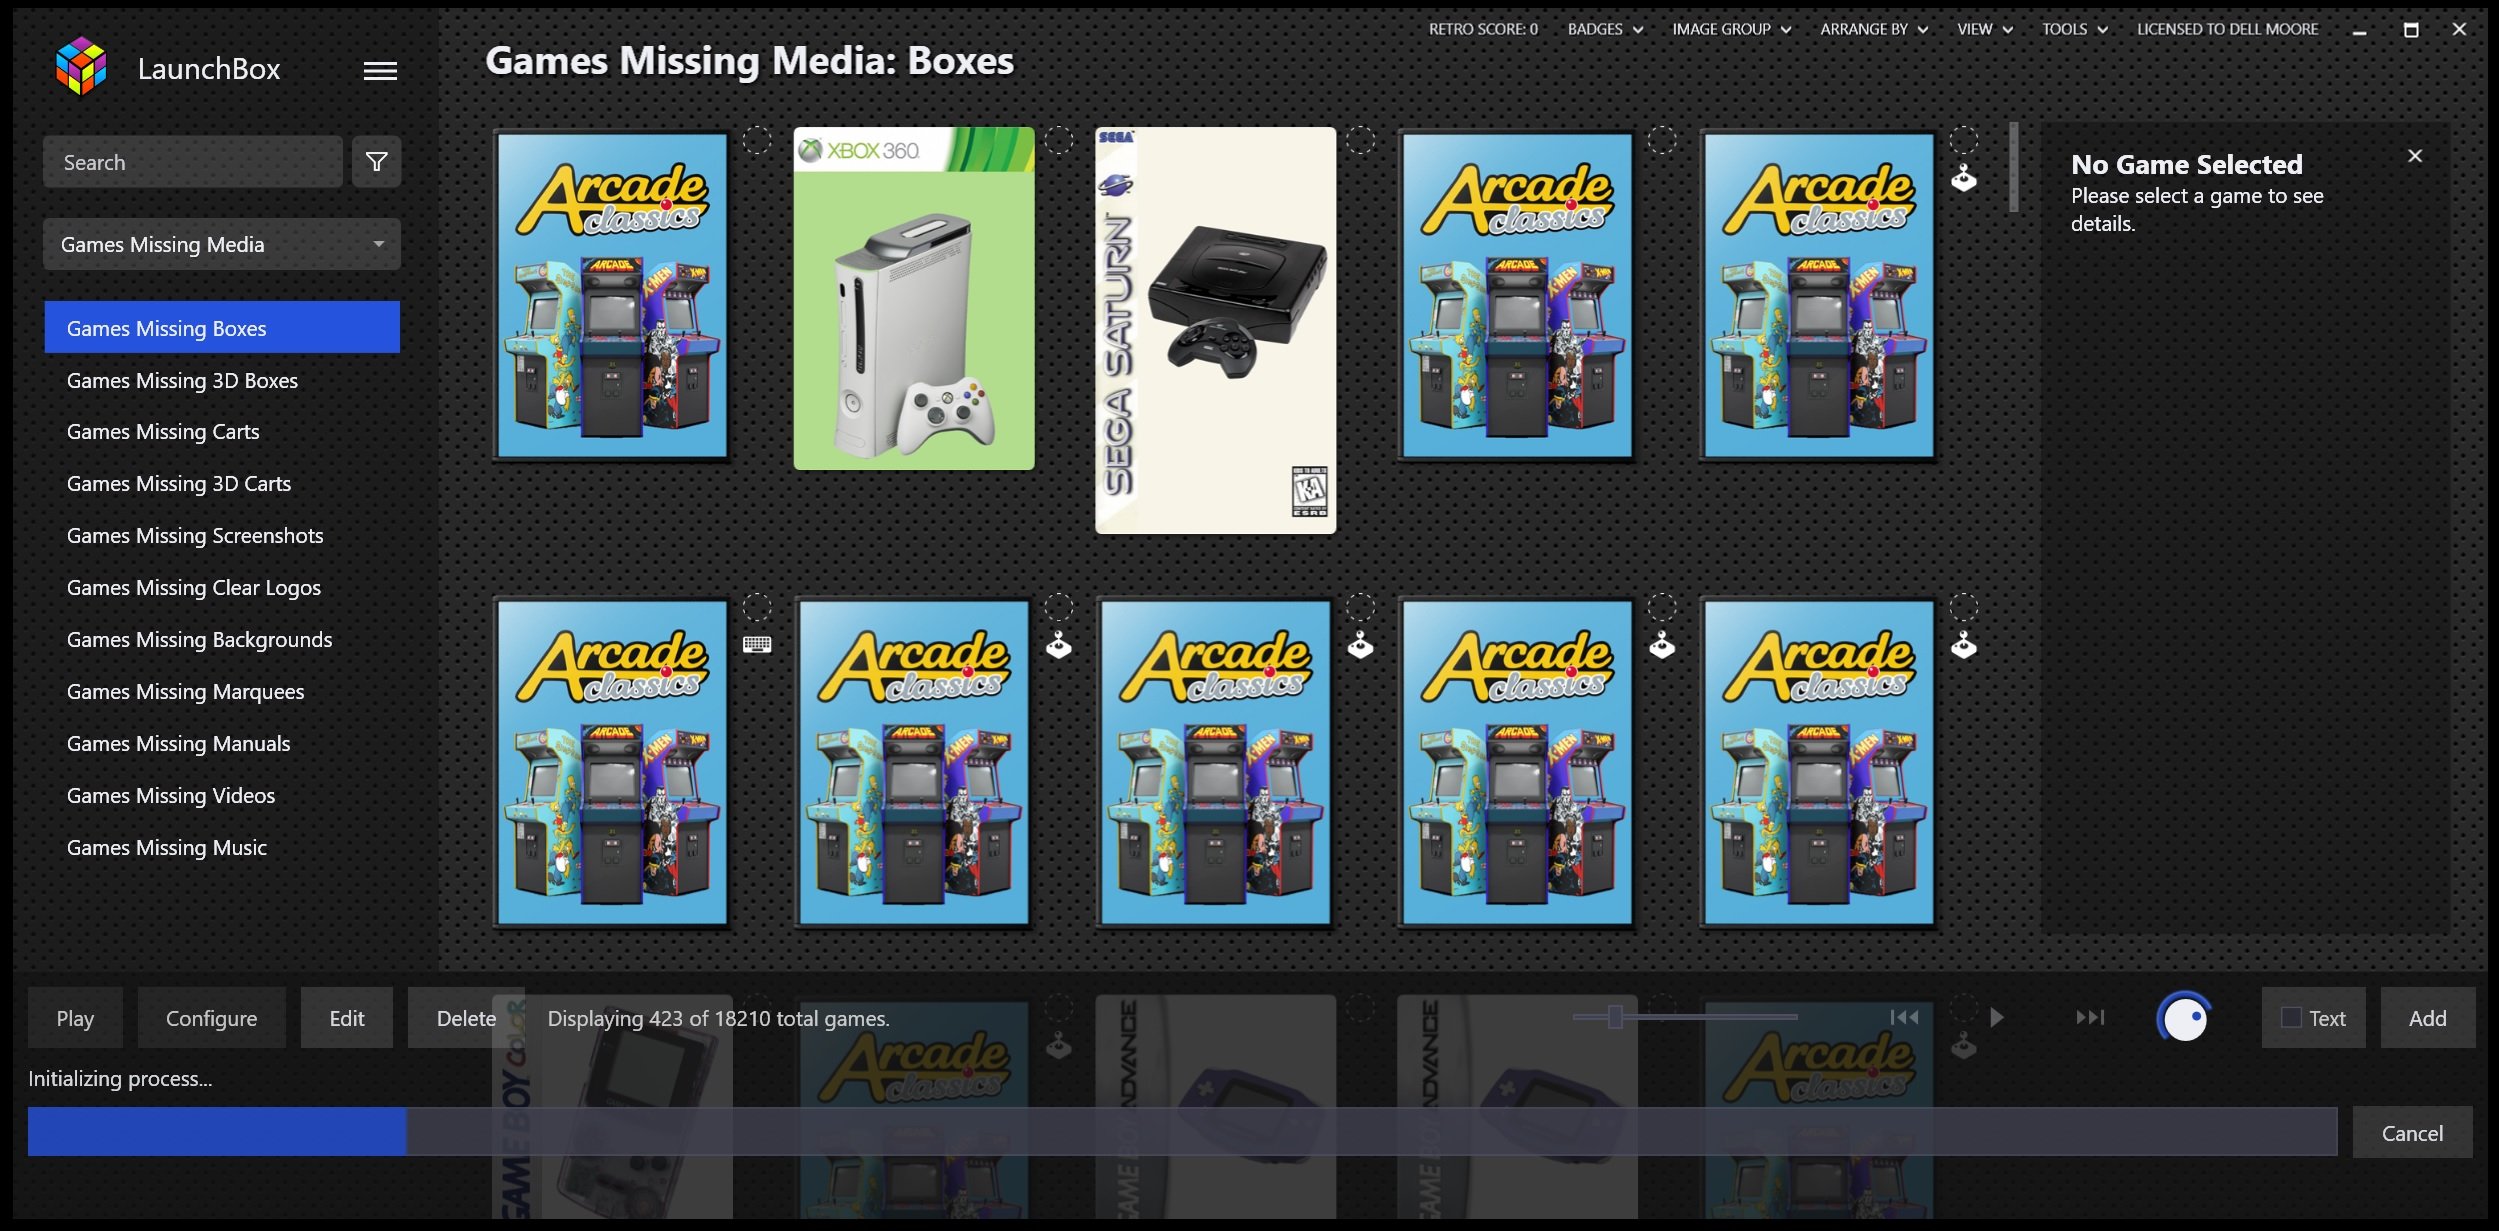Toggle selection circle beside Xbox 360 box
The image size is (2499, 1231).
click(1058, 140)
